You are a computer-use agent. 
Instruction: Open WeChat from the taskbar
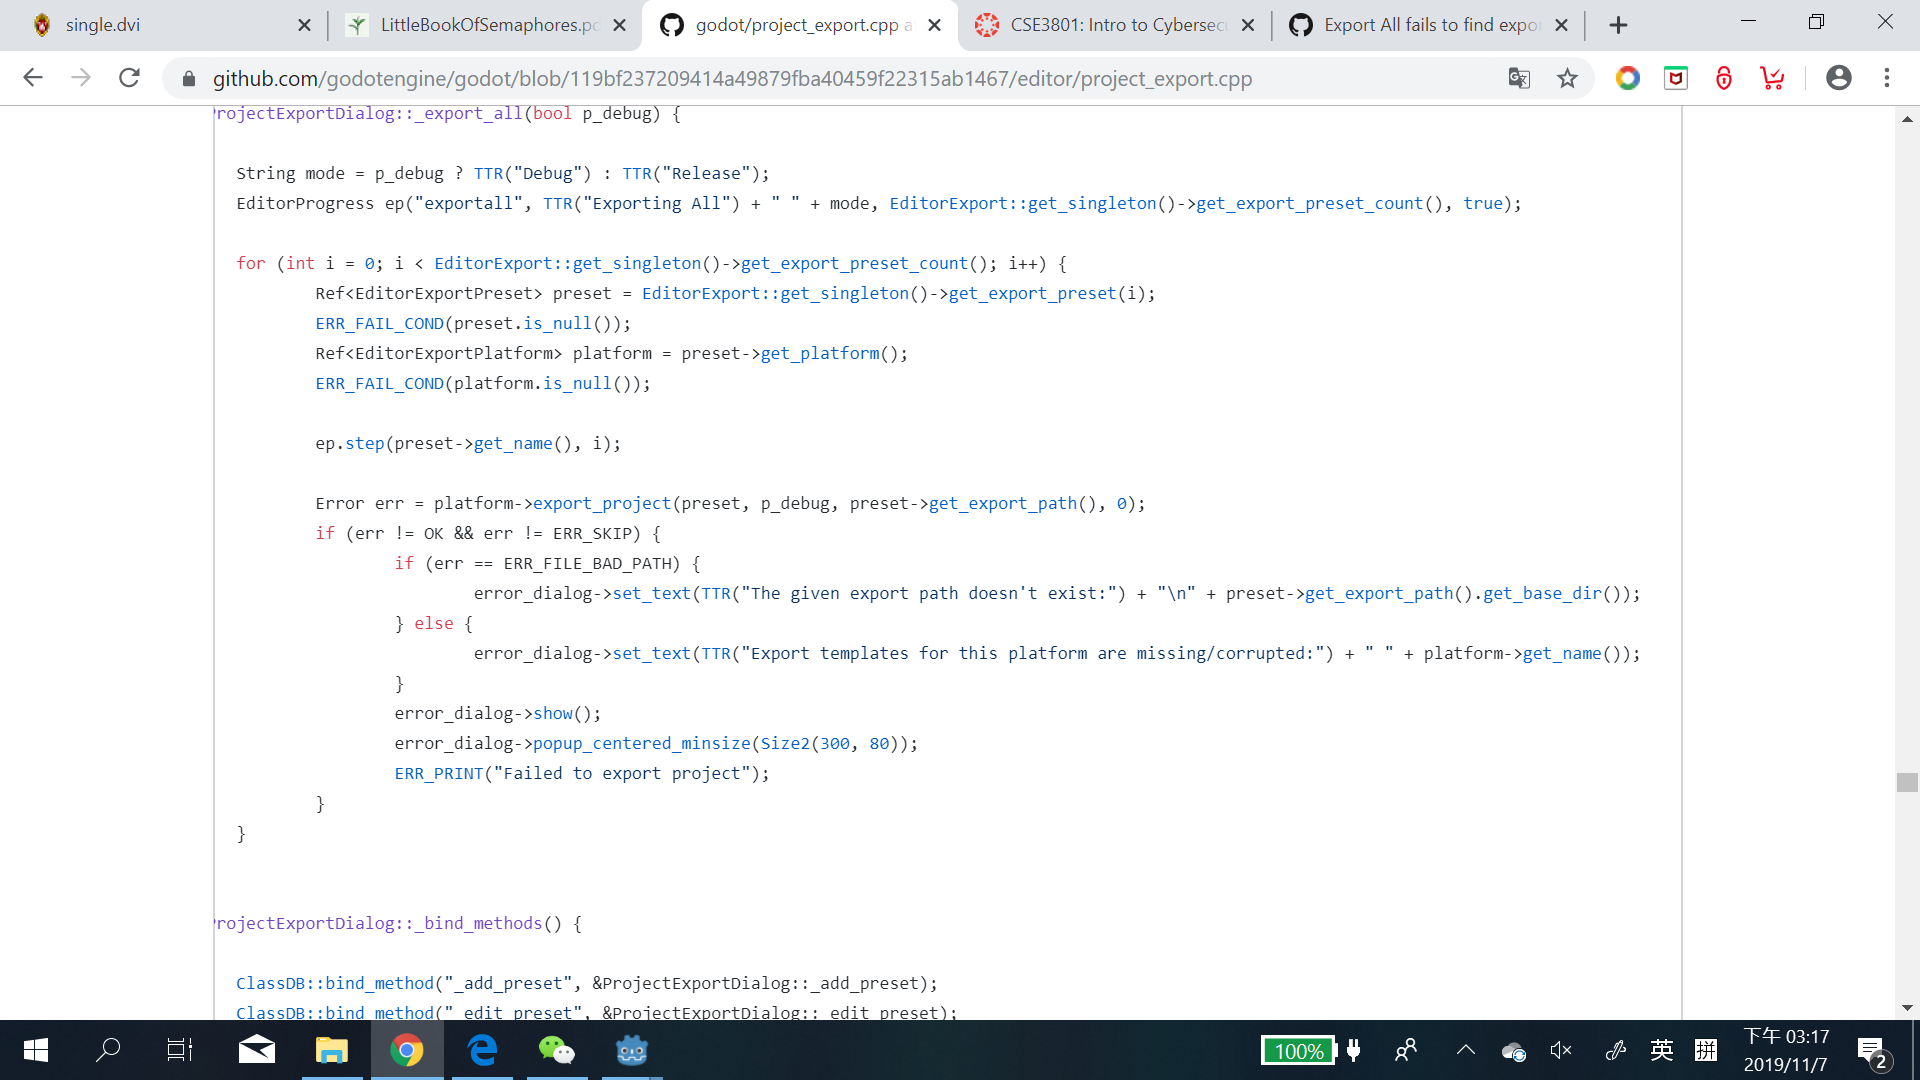click(557, 1050)
